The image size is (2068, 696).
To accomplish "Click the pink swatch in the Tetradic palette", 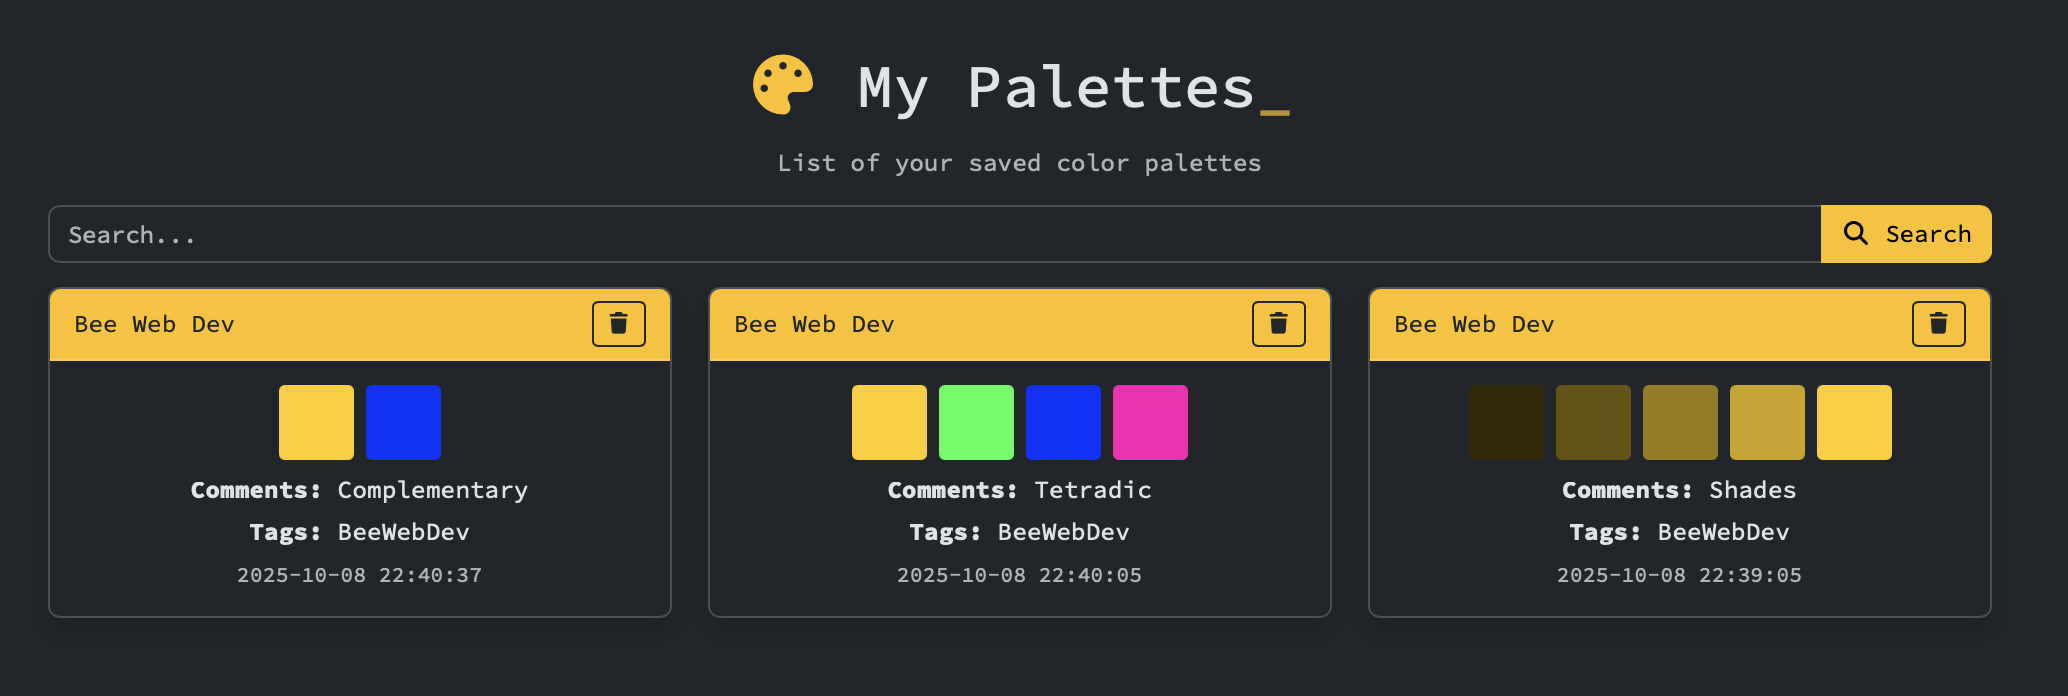I will (x=1150, y=421).
